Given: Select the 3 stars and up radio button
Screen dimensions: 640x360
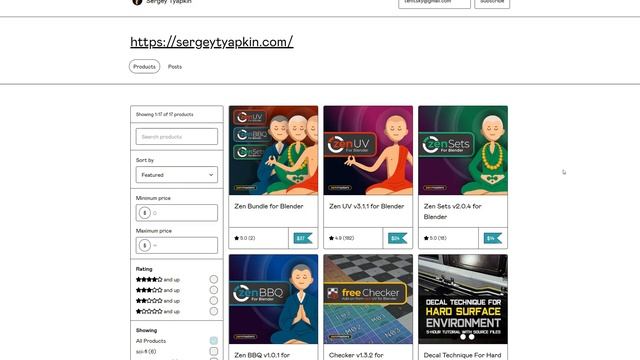Looking at the screenshot, I should pos(213,290).
